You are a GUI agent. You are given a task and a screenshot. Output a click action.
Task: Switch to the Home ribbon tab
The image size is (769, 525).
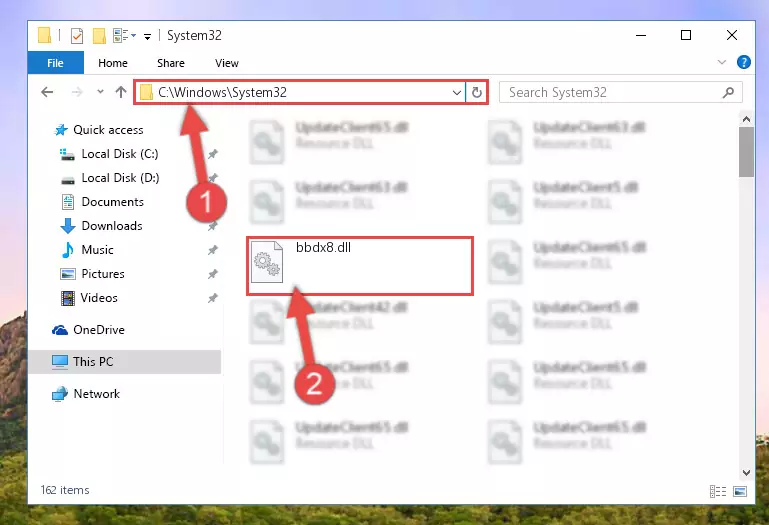(113, 63)
